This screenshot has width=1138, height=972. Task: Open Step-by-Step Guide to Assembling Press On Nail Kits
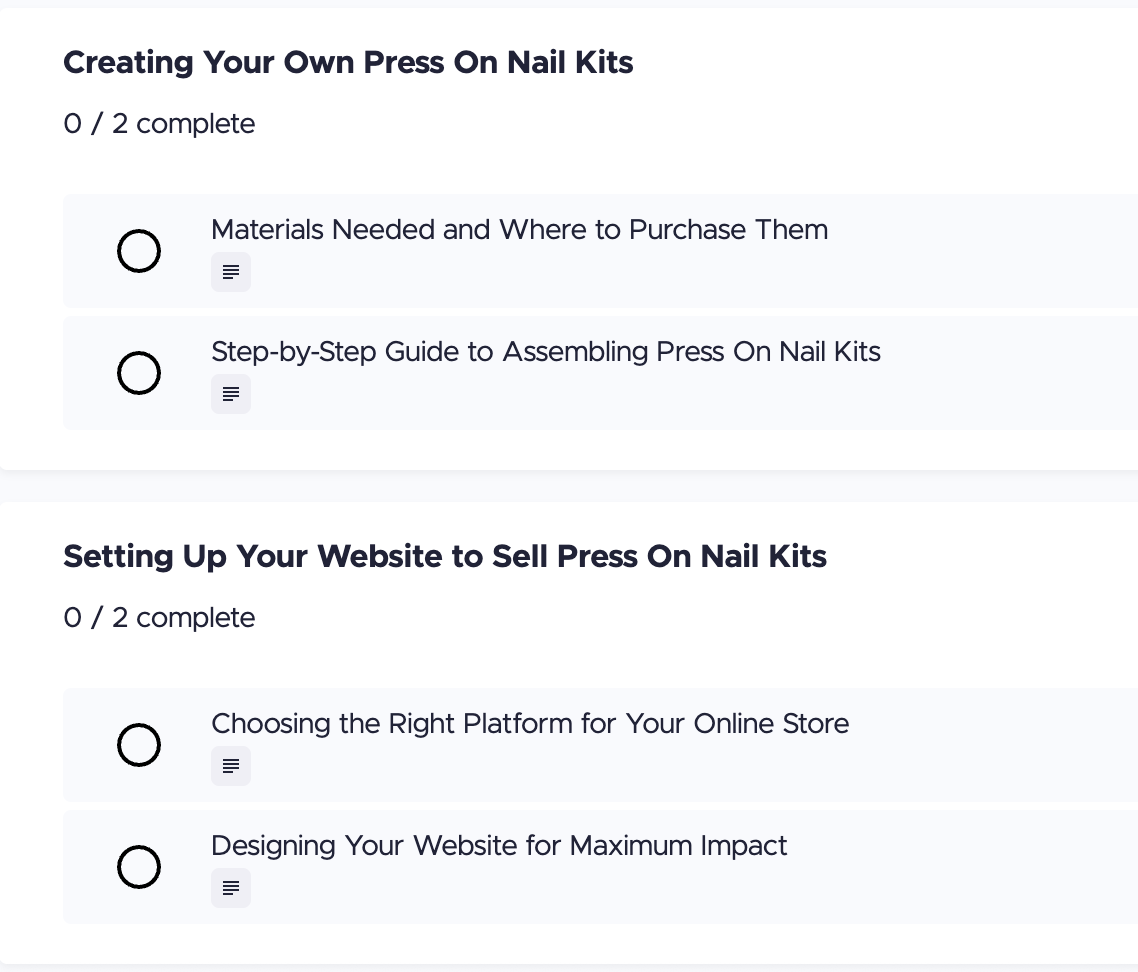tap(545, 352)
